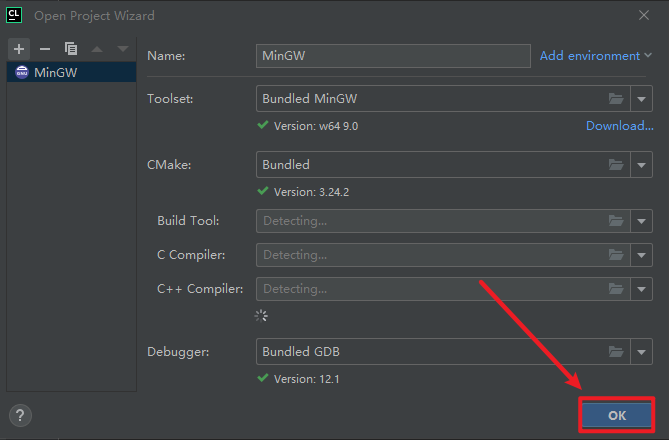Click Download... link for toolset
669x440 pixels.
[x=620, y=125]
